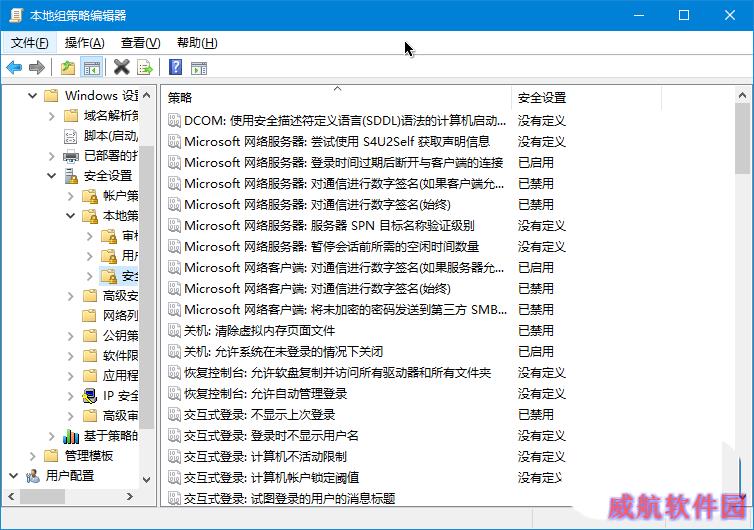Click the Back arrow toolbar icon

[x=14, y=68]
